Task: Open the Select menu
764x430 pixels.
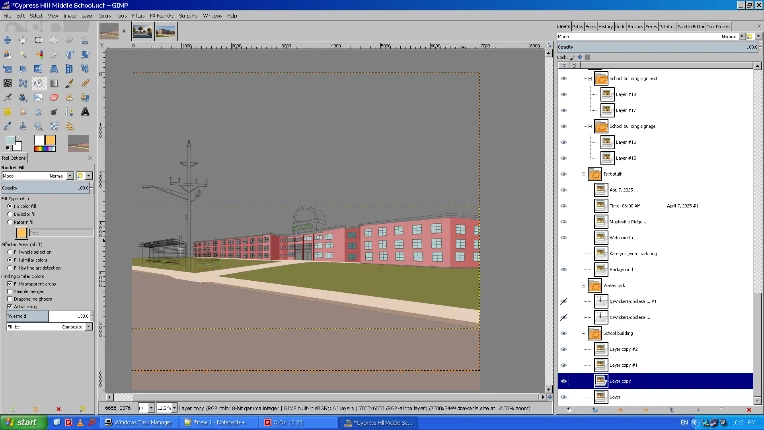Action: 36,16
